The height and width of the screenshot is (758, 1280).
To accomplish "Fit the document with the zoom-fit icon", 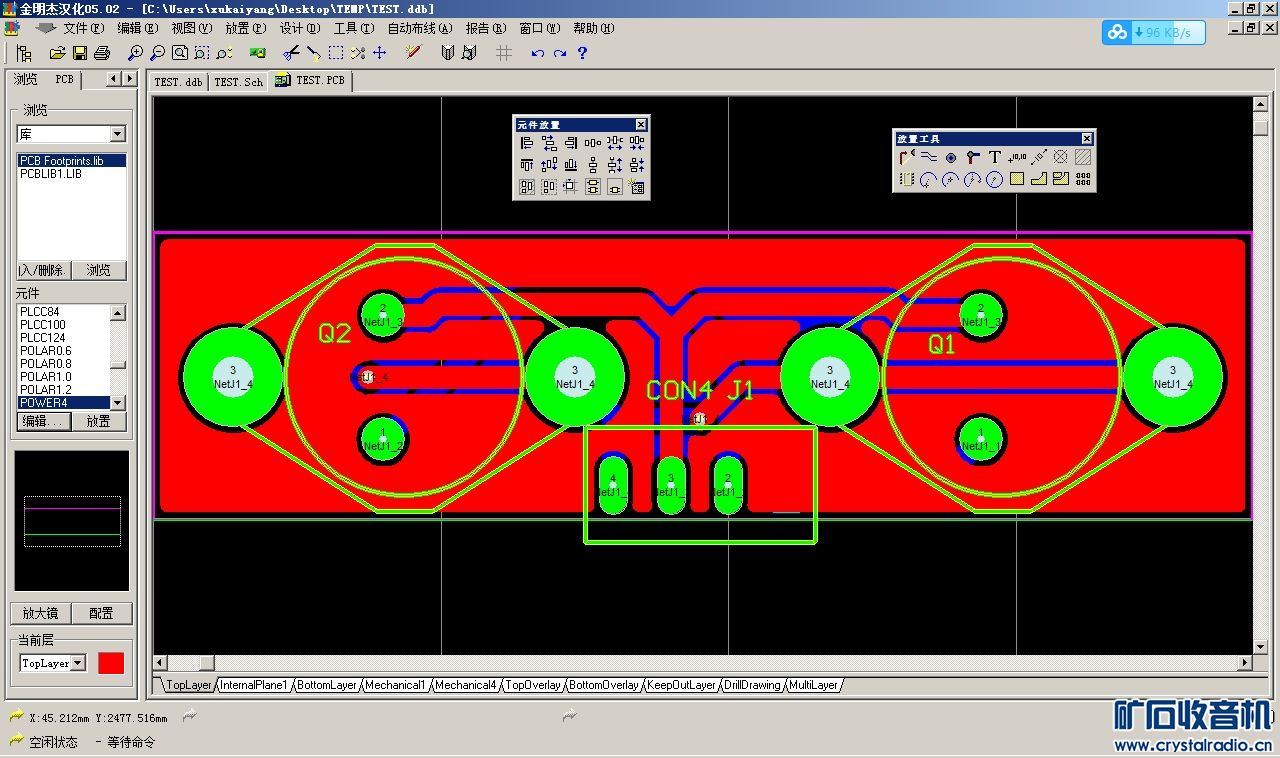I will pos(179,53).
